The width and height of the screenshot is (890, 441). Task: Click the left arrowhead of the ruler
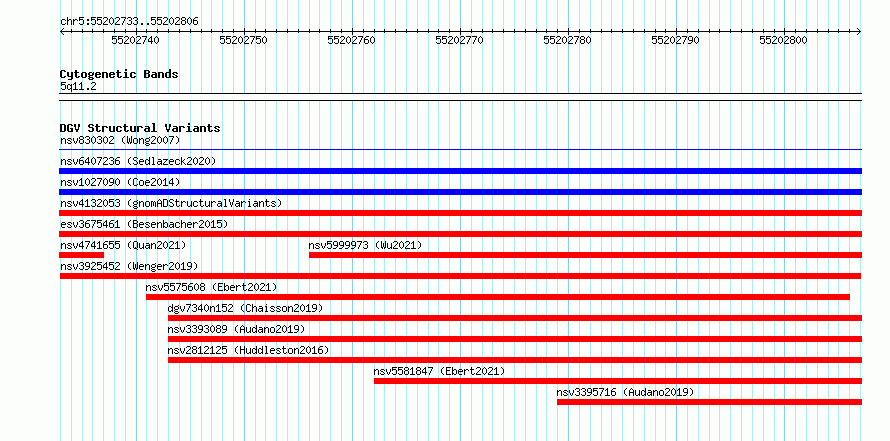[62, 32]
